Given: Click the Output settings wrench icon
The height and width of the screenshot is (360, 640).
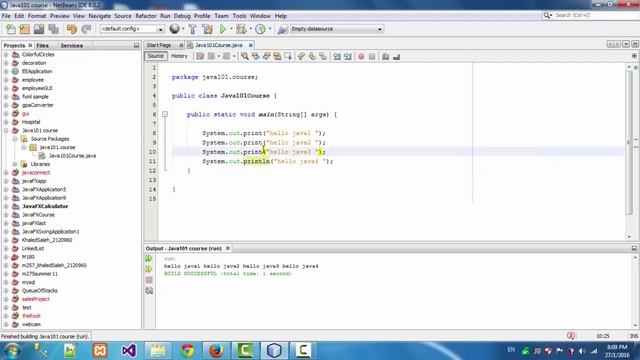Looking at the screenshot, I should point(149,291).
